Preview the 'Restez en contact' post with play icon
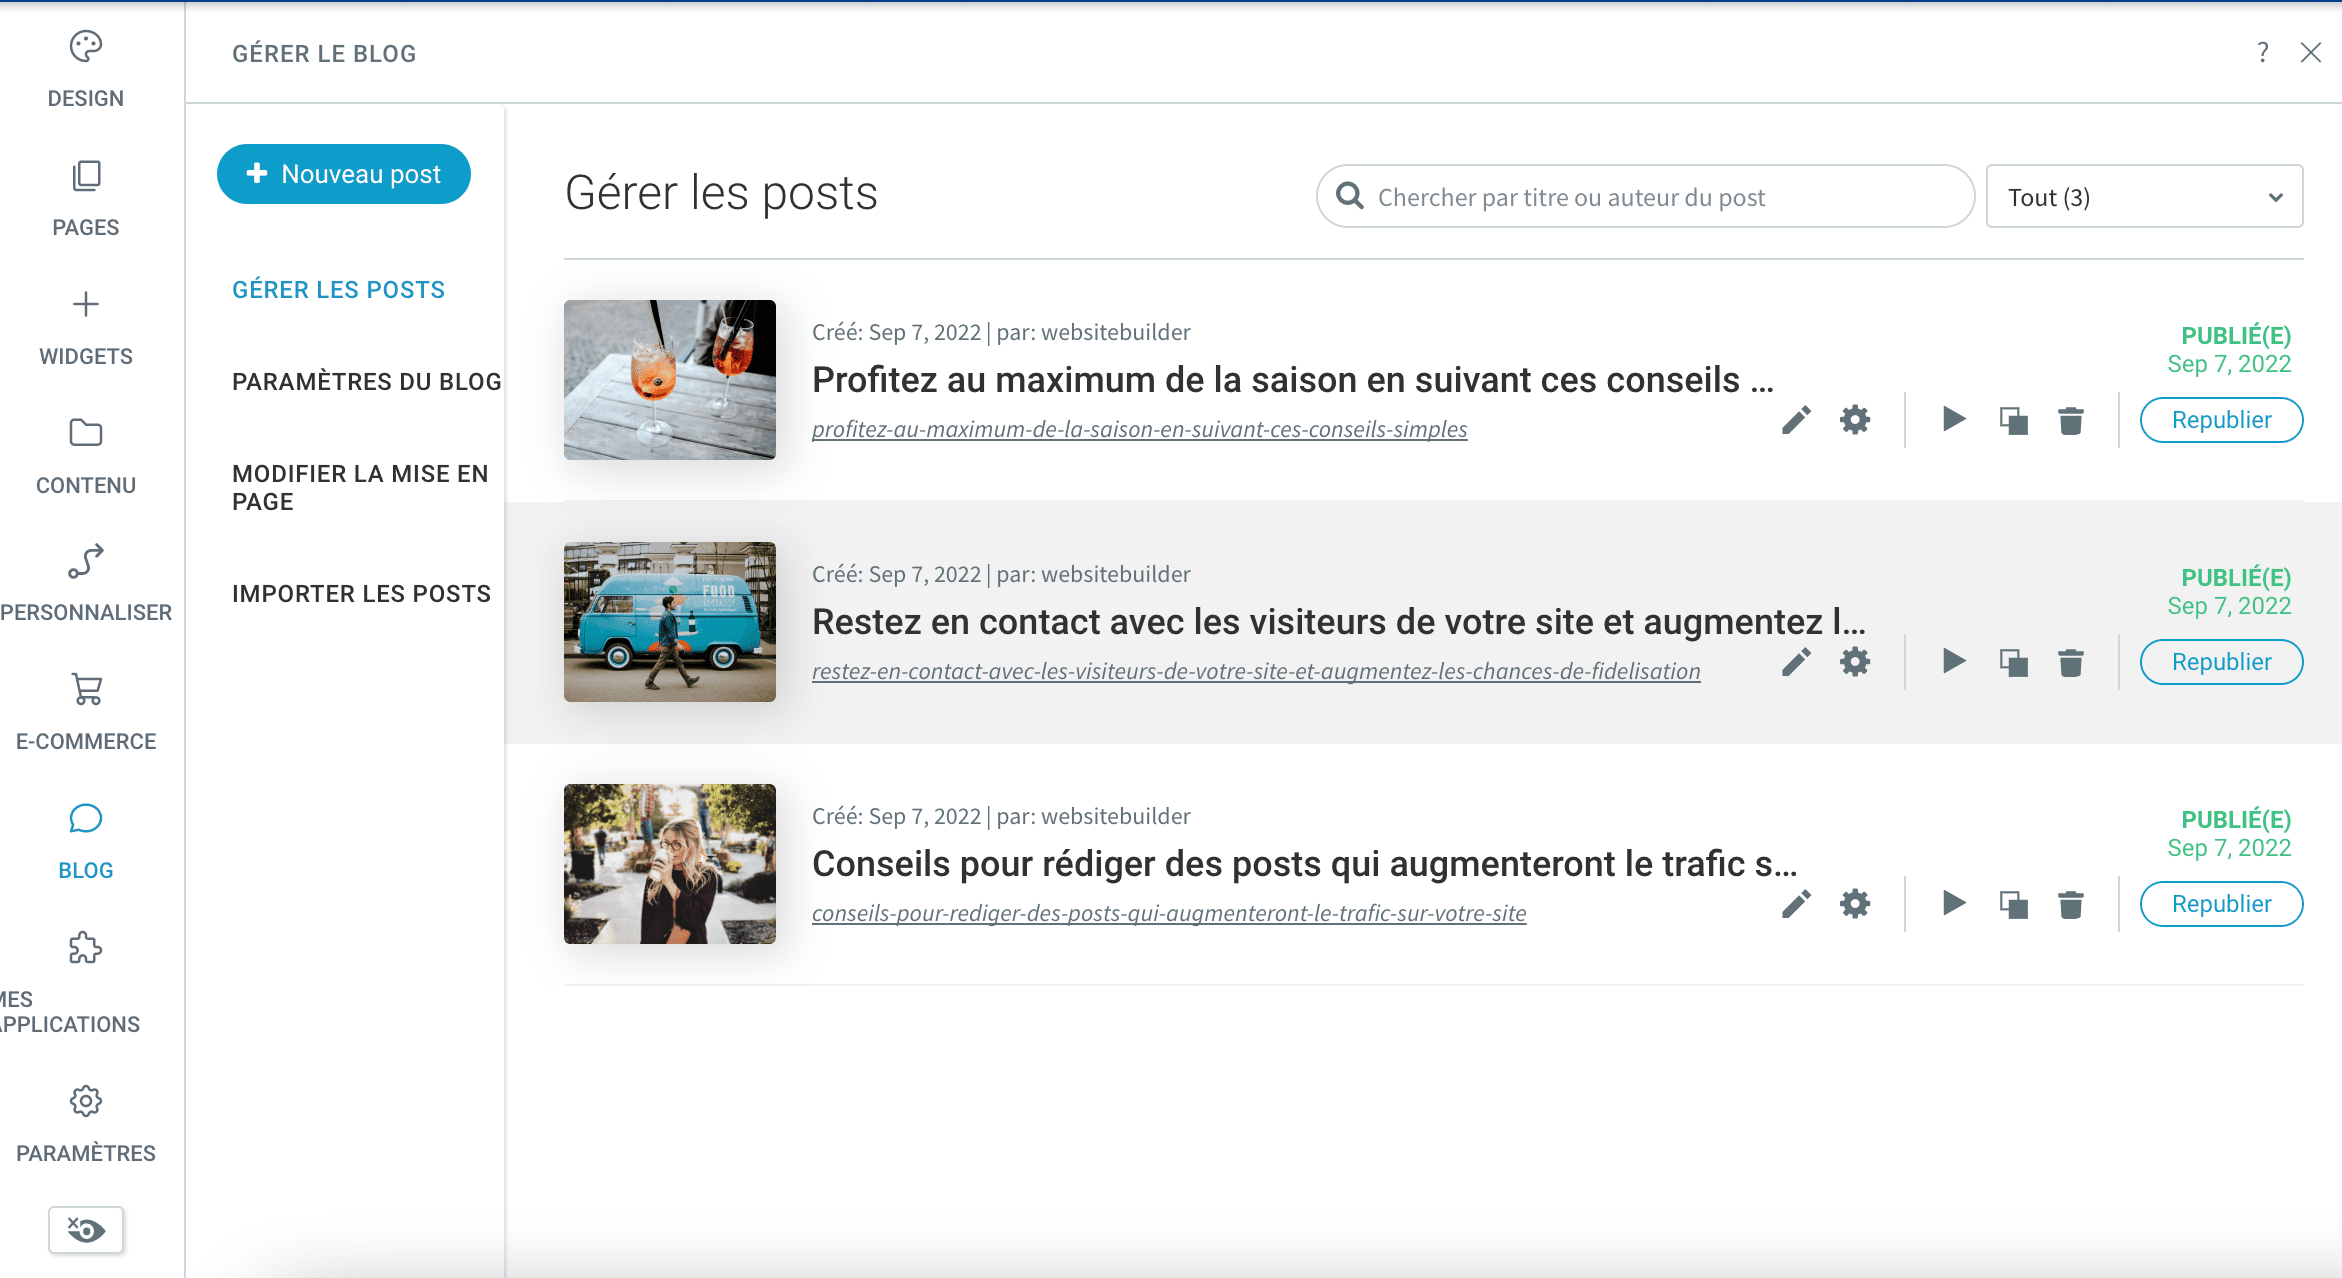 click(1953, 662)
